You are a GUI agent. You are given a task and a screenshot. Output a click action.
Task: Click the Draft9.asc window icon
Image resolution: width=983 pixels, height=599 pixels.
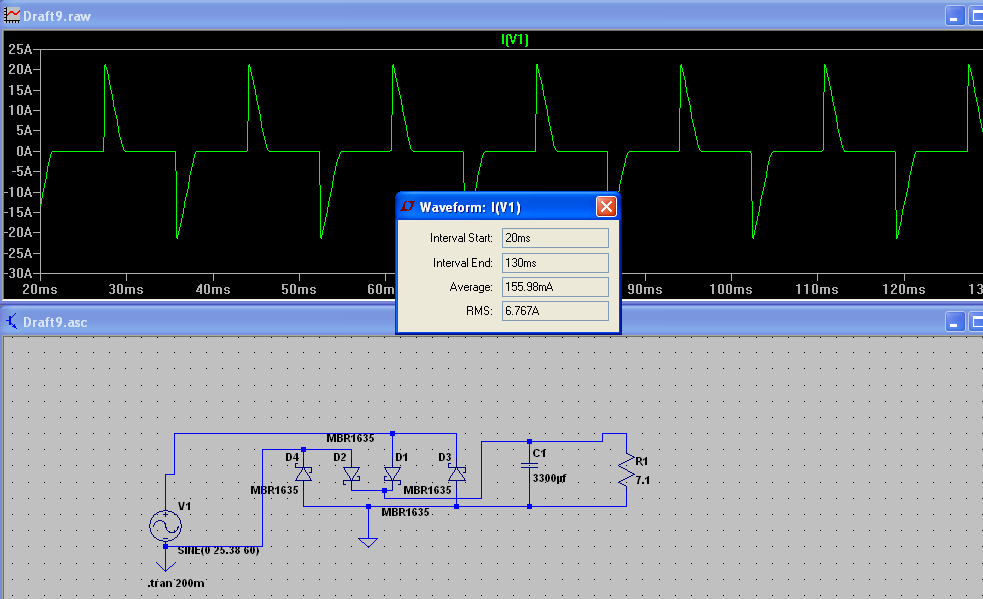[x=12, y=322]
